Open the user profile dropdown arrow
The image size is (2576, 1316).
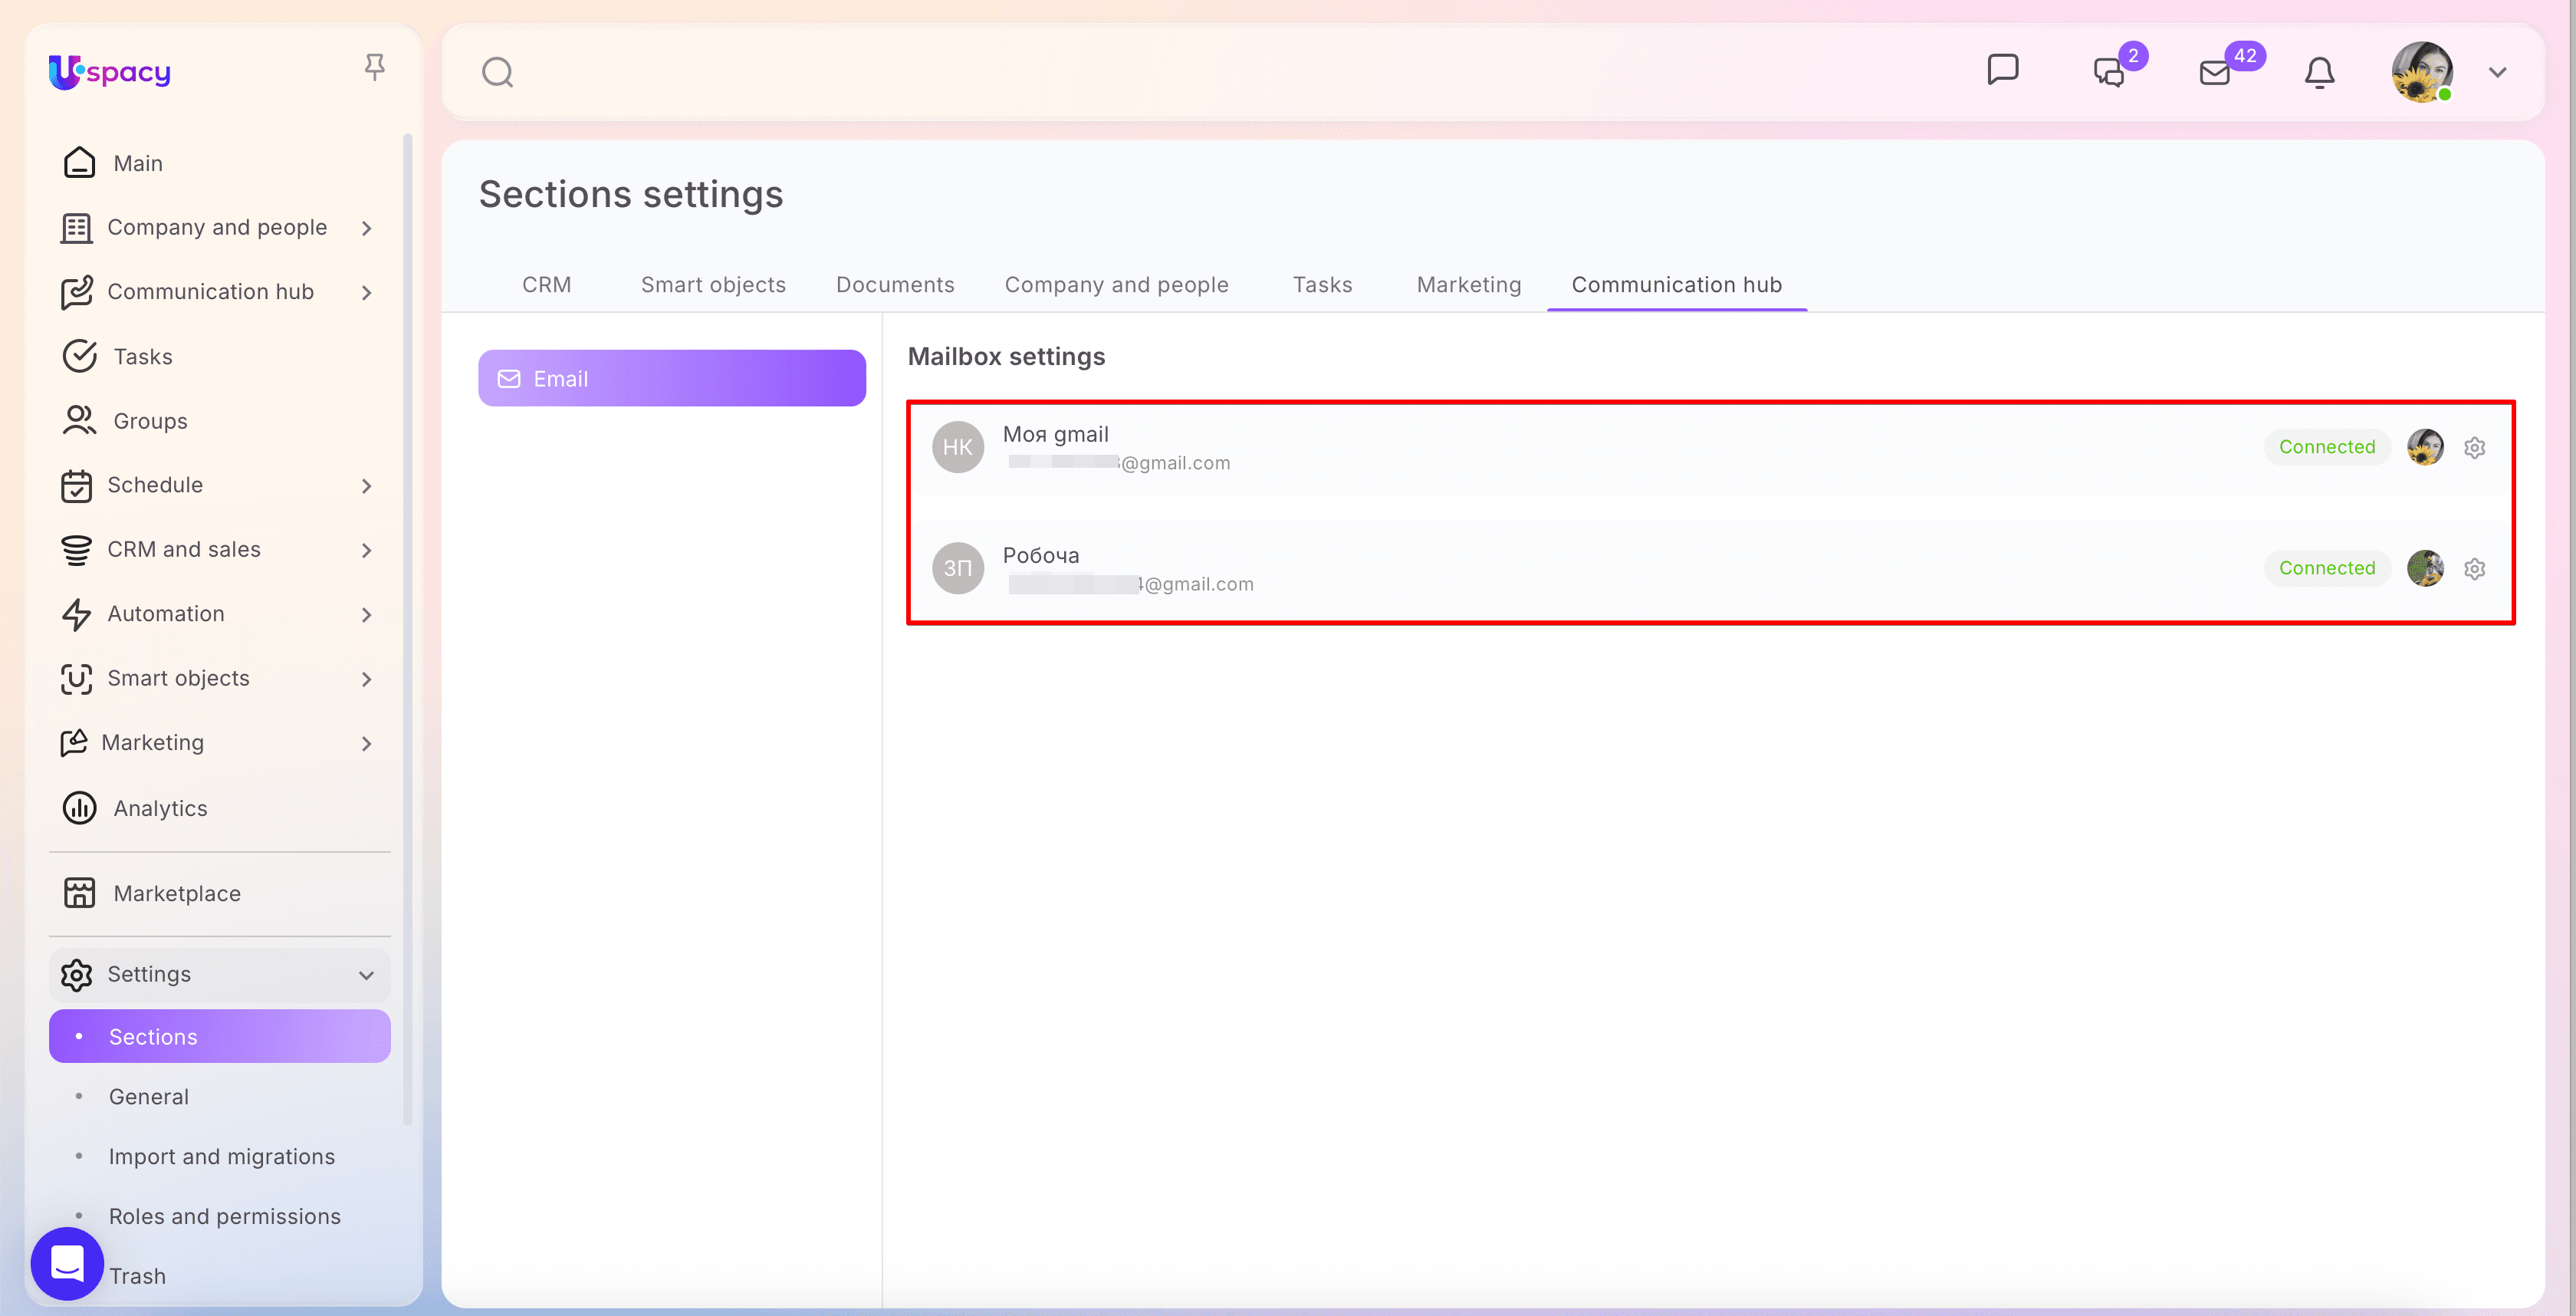[2498, 73]
